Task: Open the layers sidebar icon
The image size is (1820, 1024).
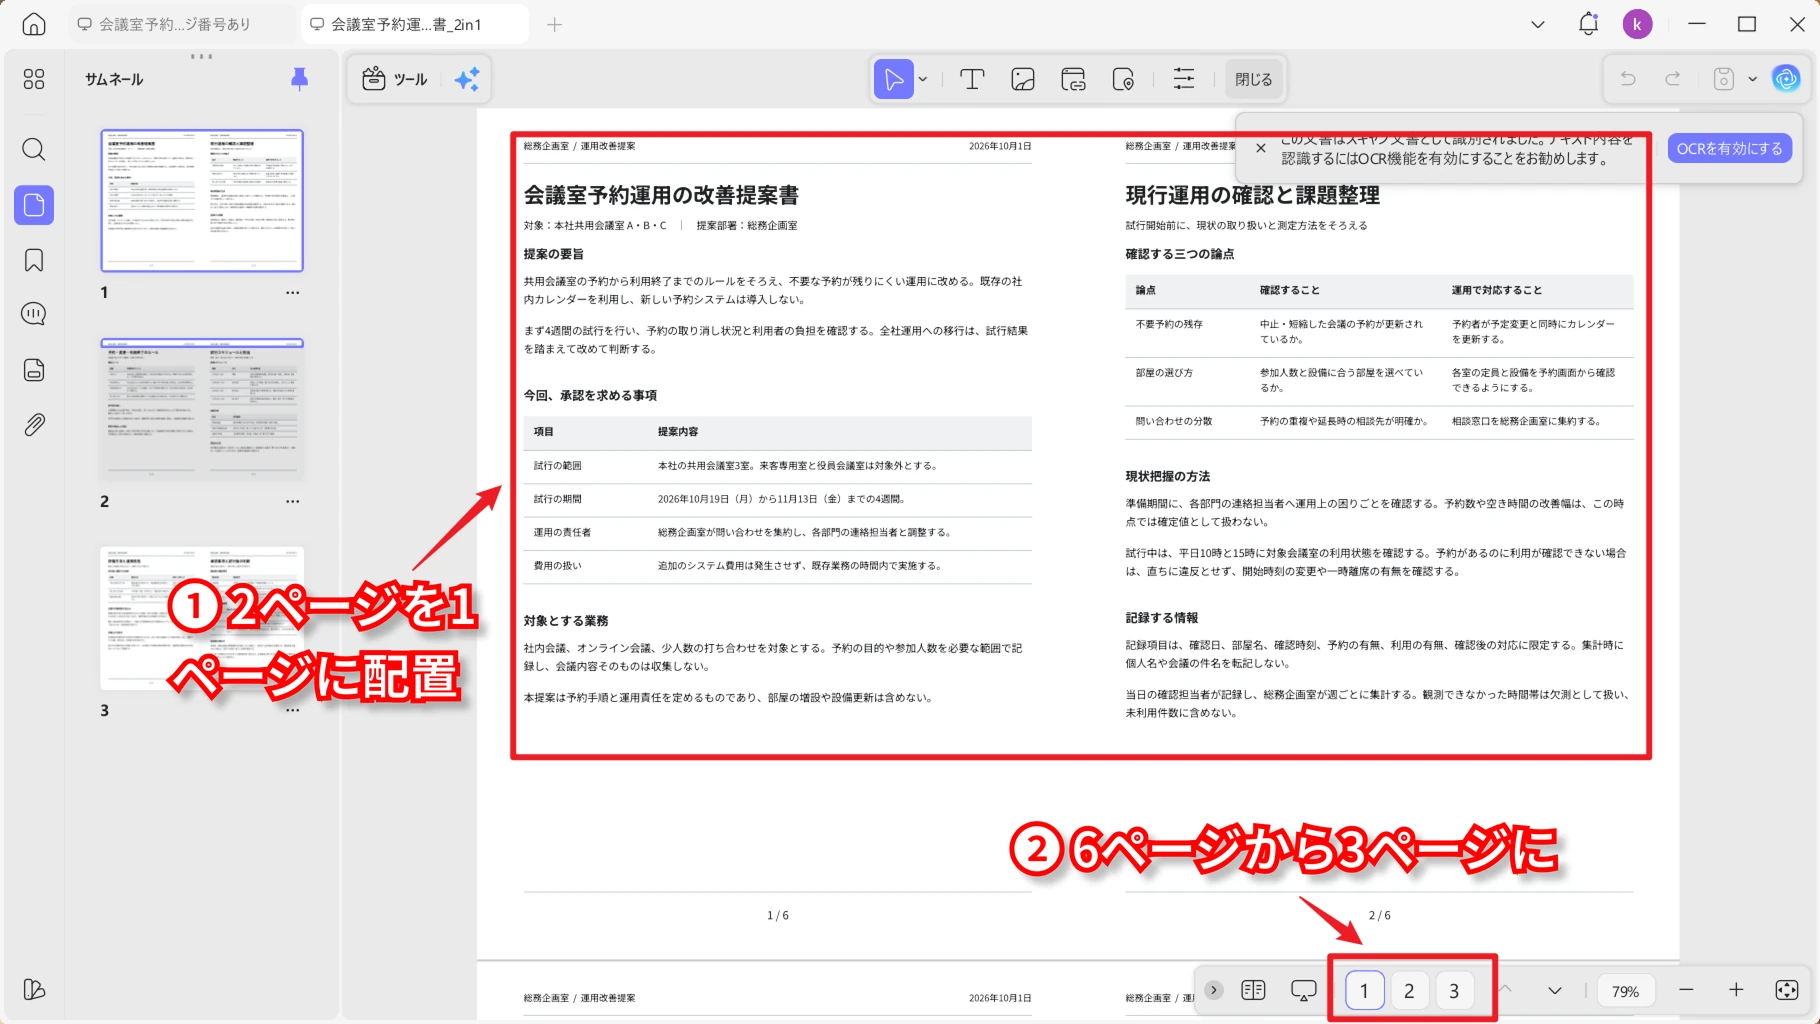Action: tap(34, 370)
